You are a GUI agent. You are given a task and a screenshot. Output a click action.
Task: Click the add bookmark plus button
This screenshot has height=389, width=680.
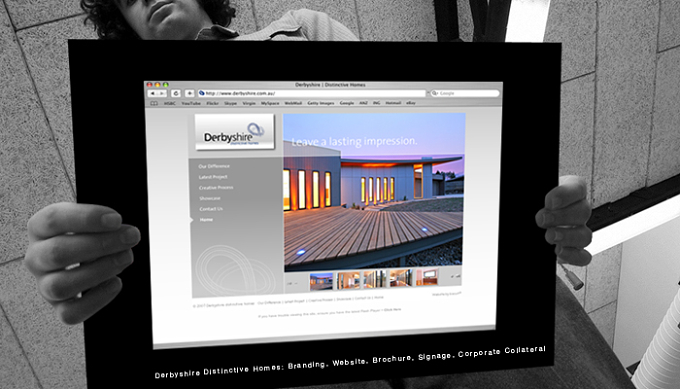click(190, 93)
